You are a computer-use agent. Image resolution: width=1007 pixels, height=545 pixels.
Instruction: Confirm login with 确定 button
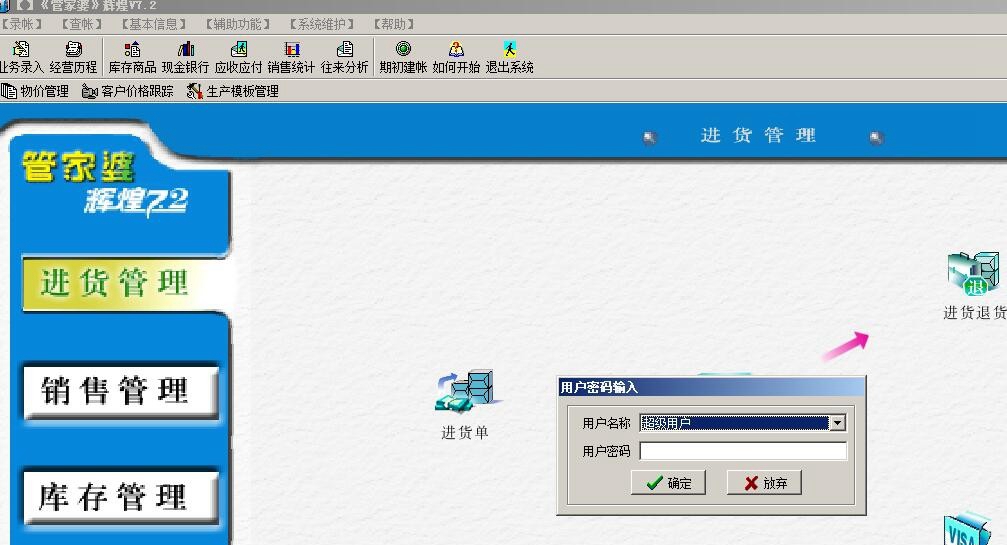pyautogui.click(x=668, y=483)
